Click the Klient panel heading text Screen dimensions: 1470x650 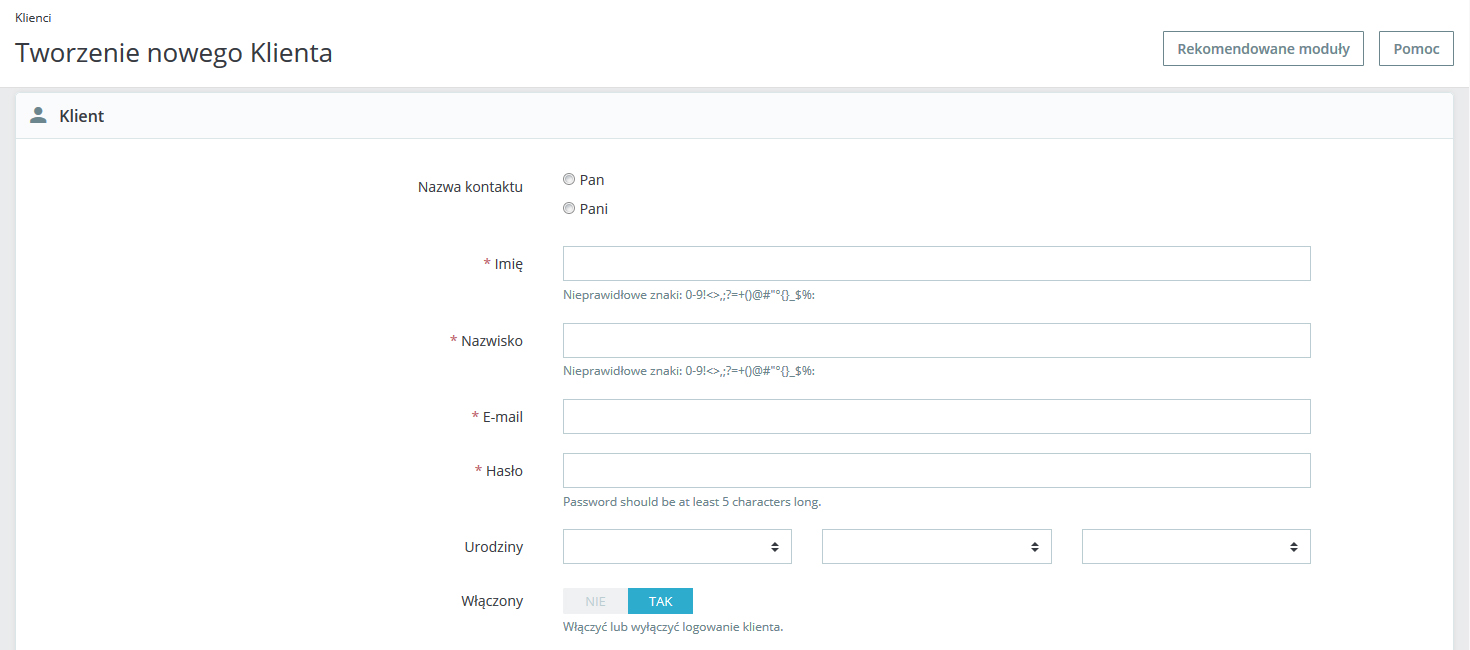pos(82,116)
